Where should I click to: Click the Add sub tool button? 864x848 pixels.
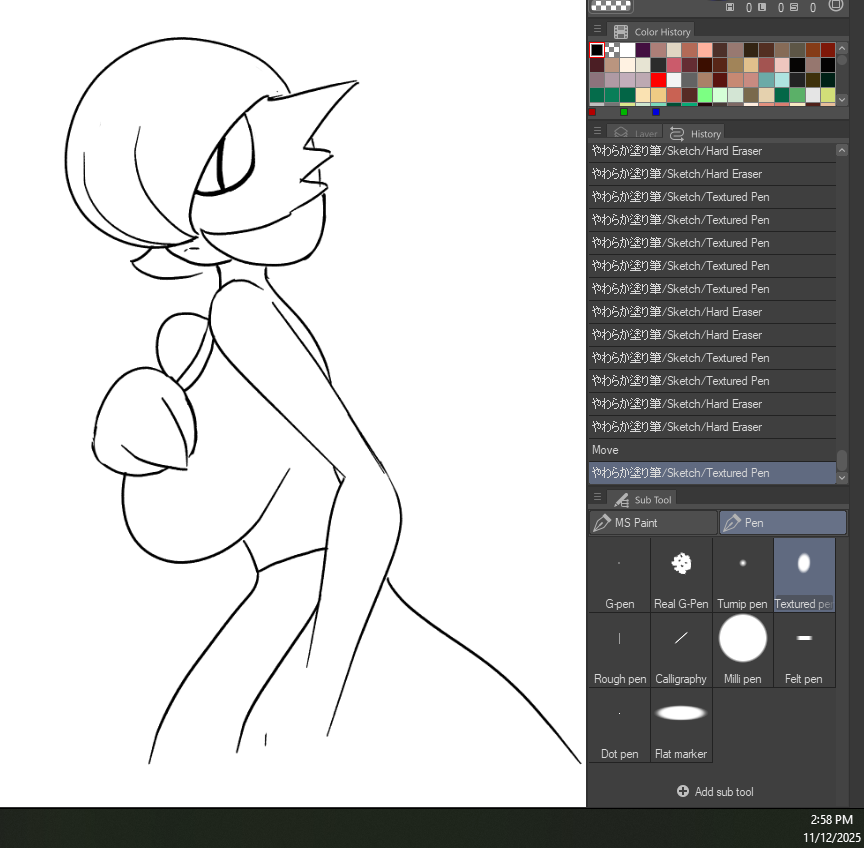pyautogui.click(x=715, y=791)
